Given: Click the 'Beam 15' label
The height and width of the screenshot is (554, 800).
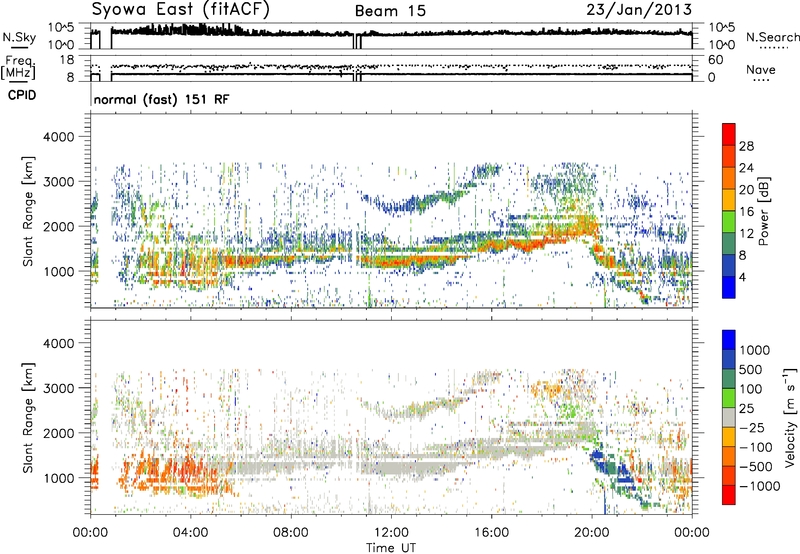Looking at the screenshot, I should (390, 11).
